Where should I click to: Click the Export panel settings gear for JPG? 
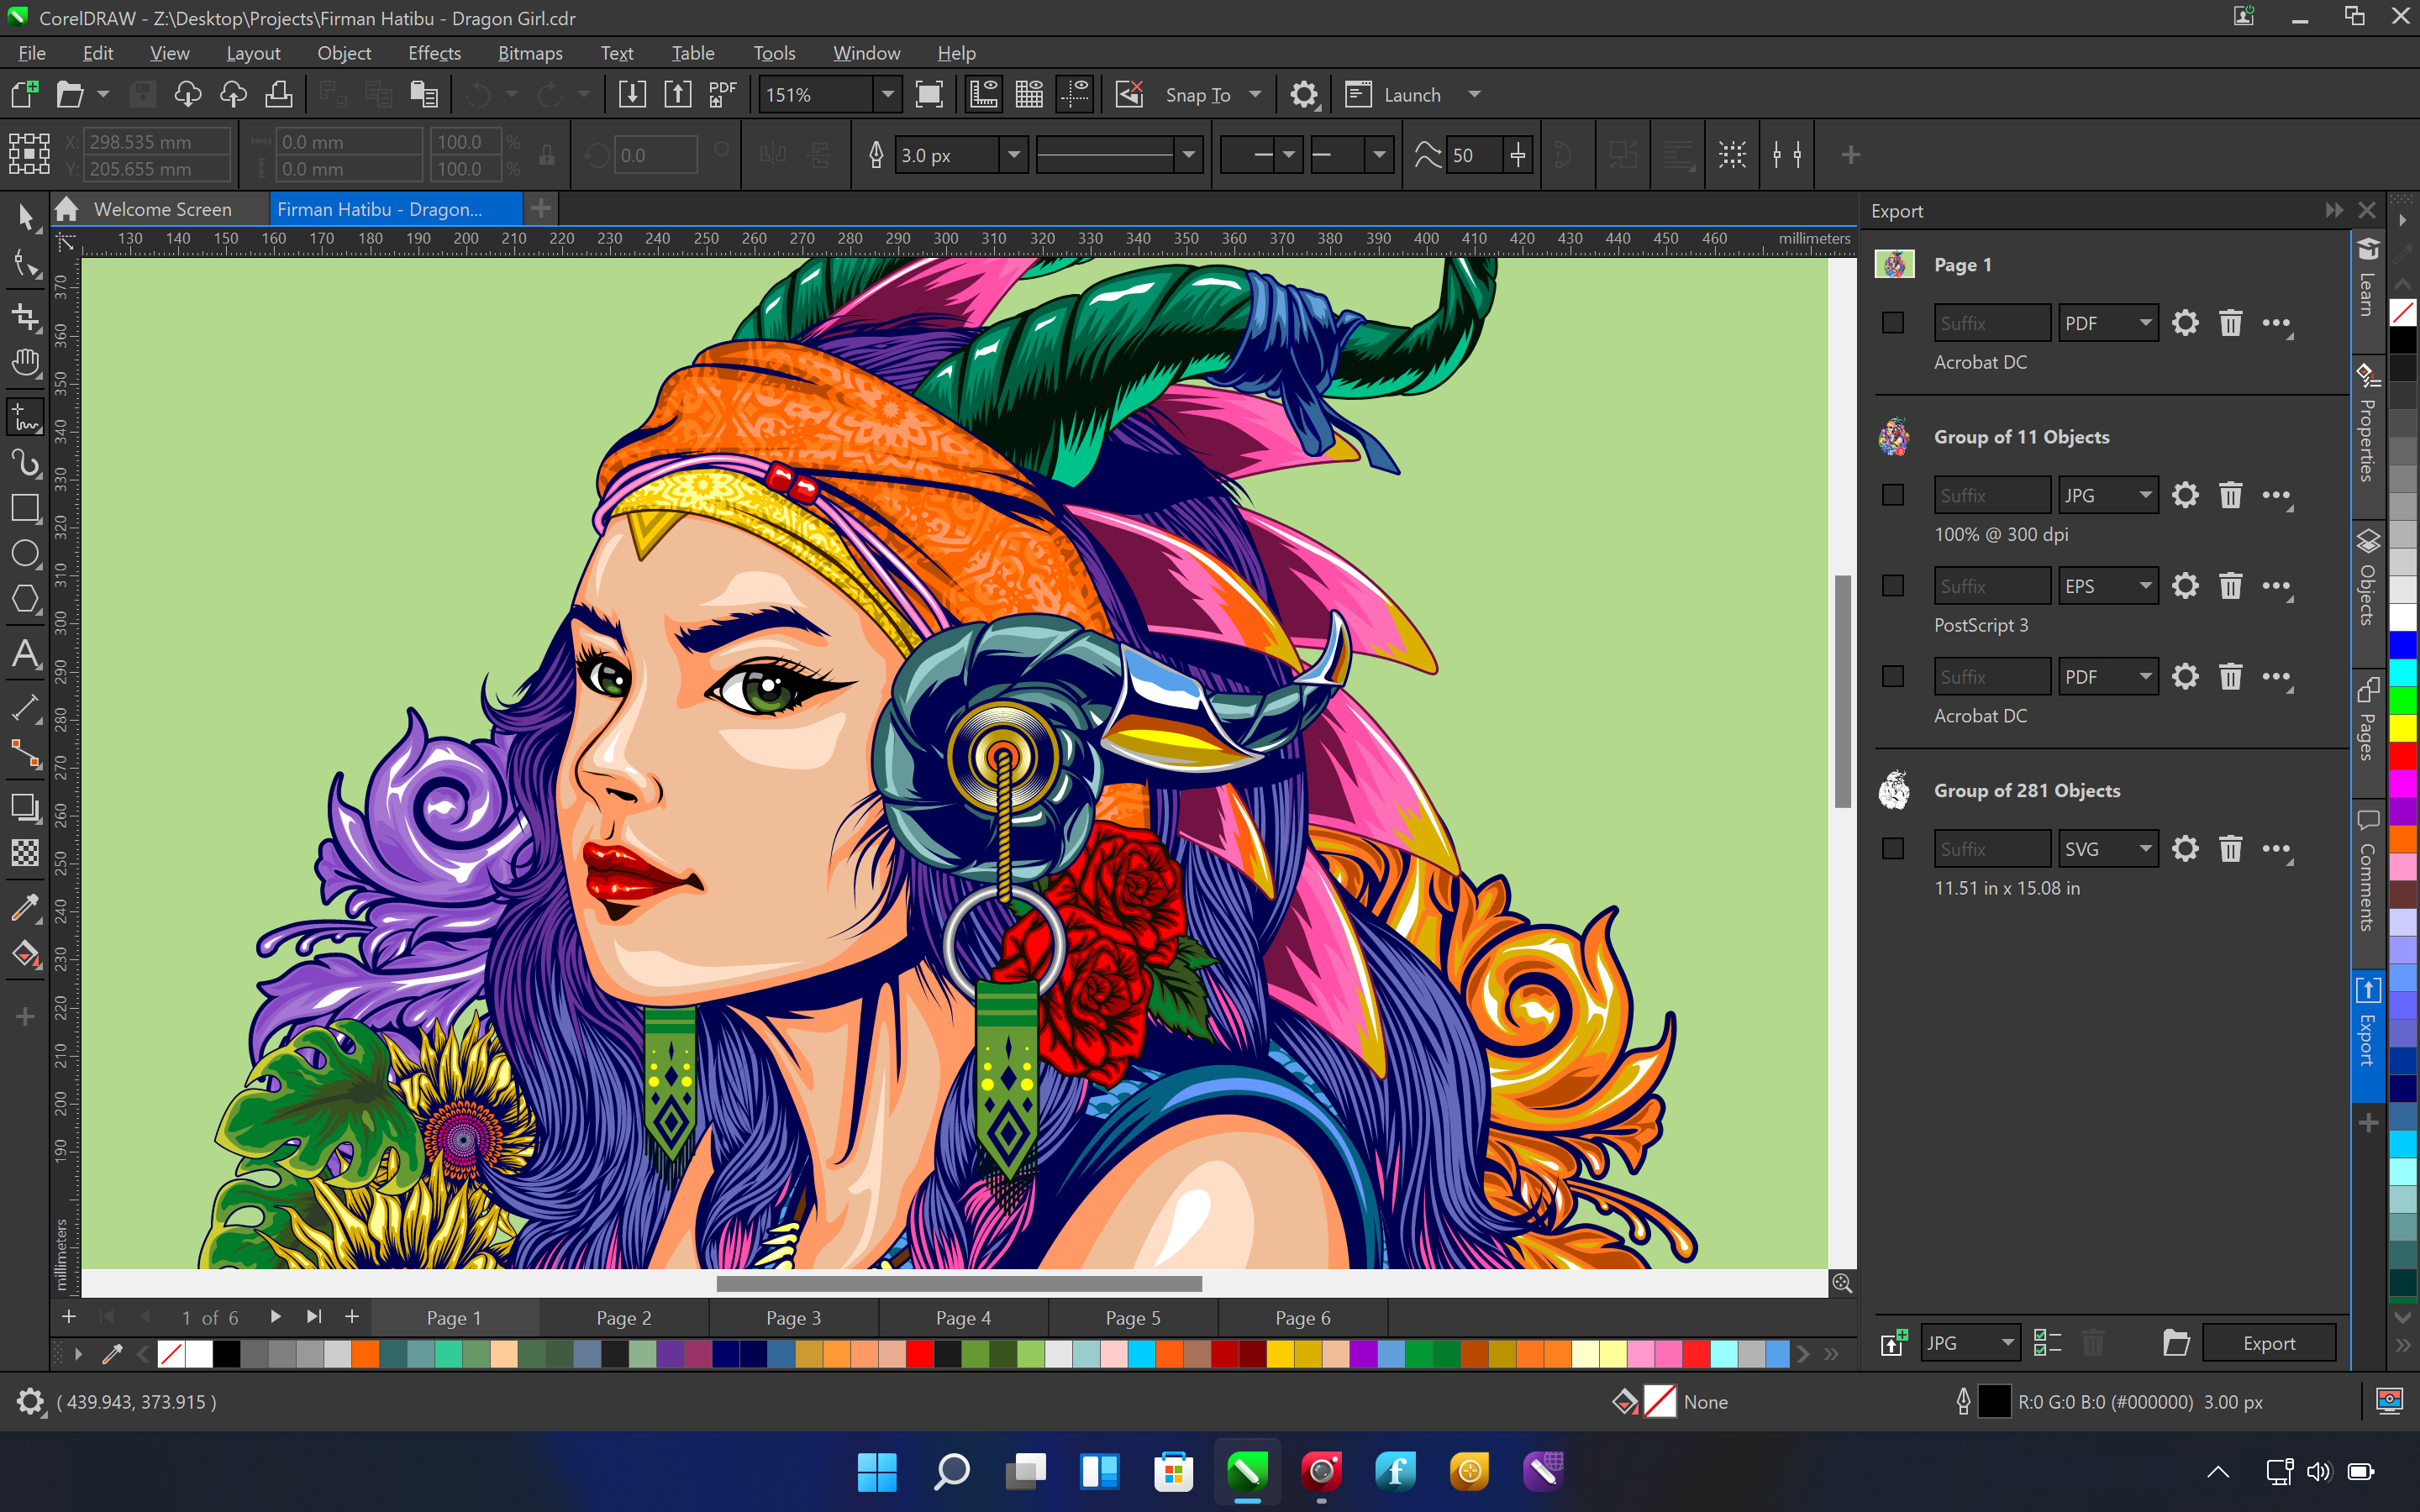click(x=2183, y=495)
